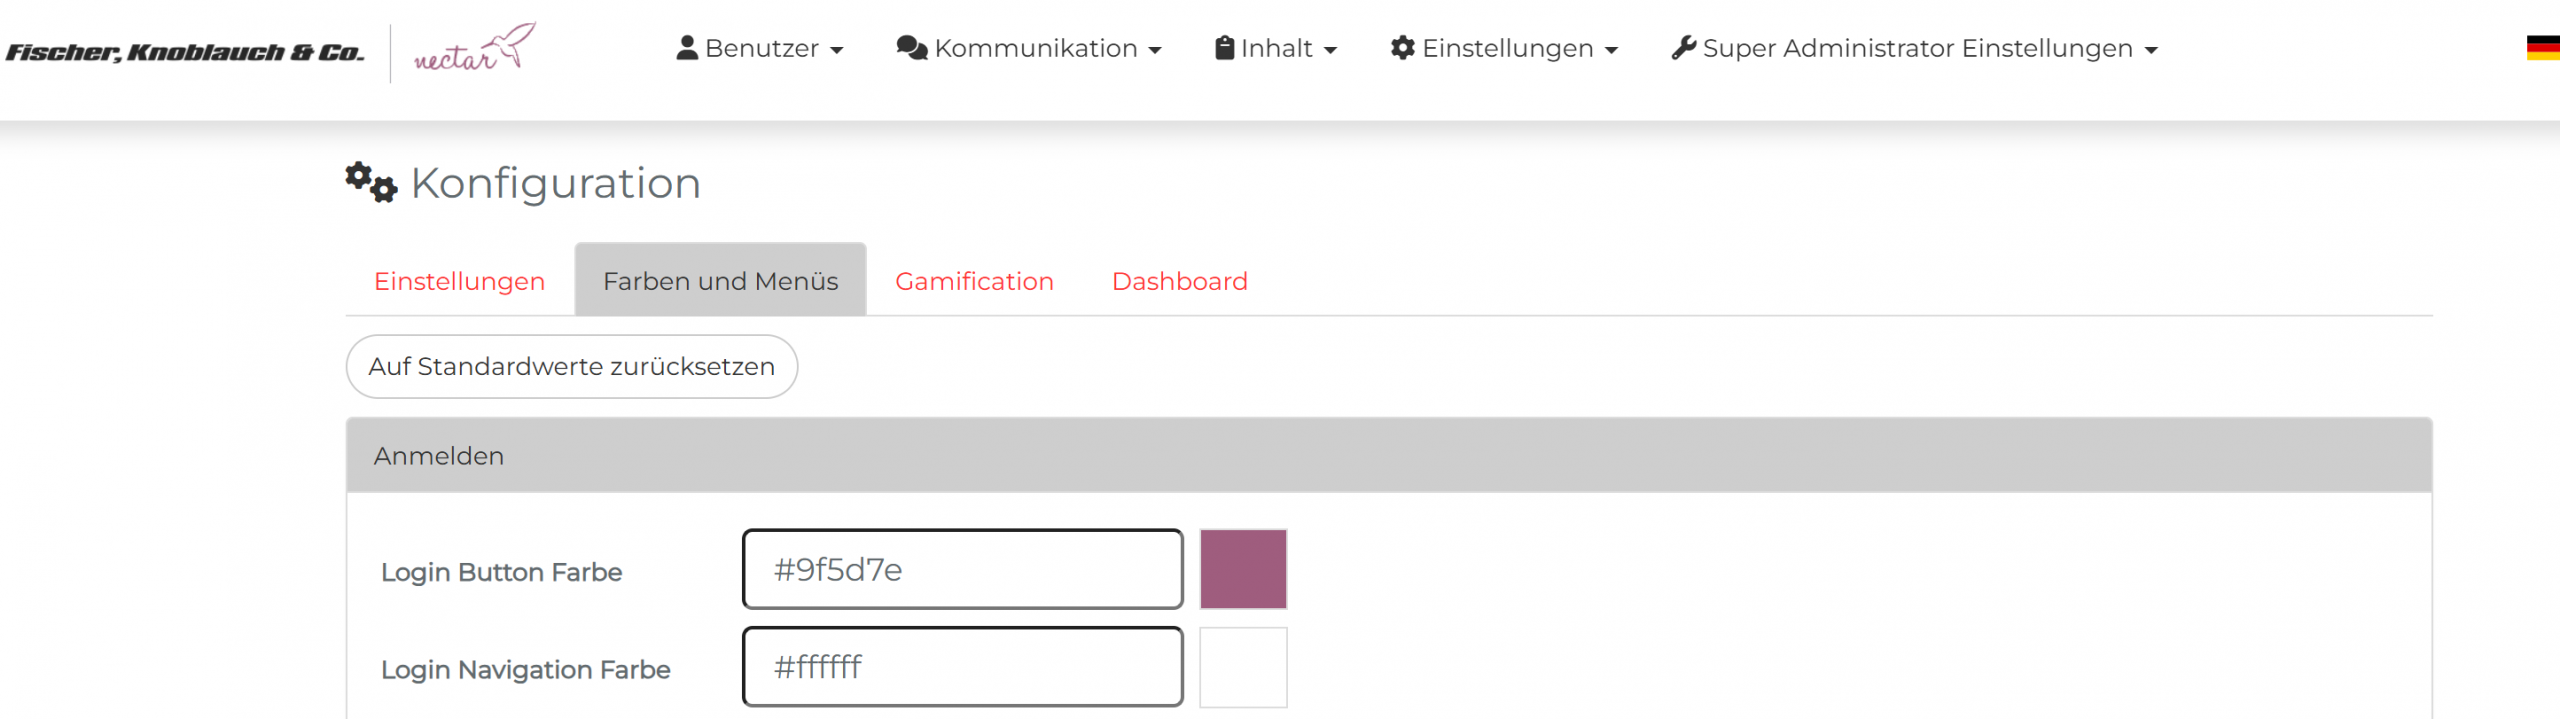Click the Fischer, Knoblauch & Co. logo
Image resolution: width=2560 pixels, height=719 pixels.
pyautogui.click(x=184, y=52)
